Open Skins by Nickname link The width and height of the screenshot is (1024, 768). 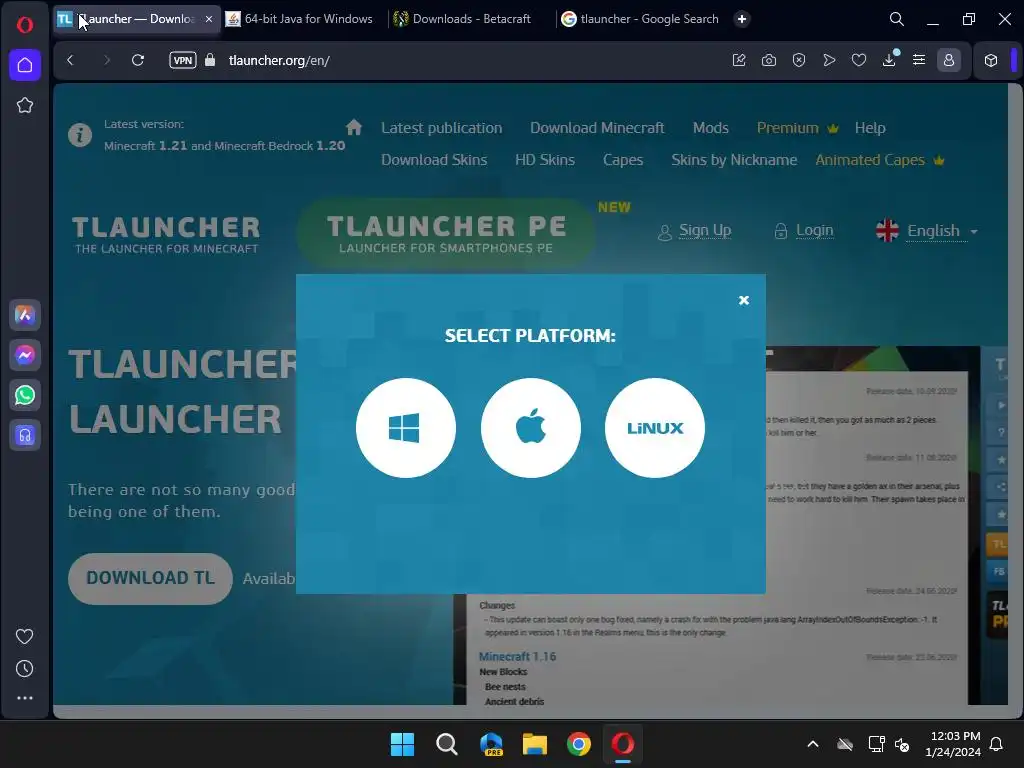click(734, 160)
